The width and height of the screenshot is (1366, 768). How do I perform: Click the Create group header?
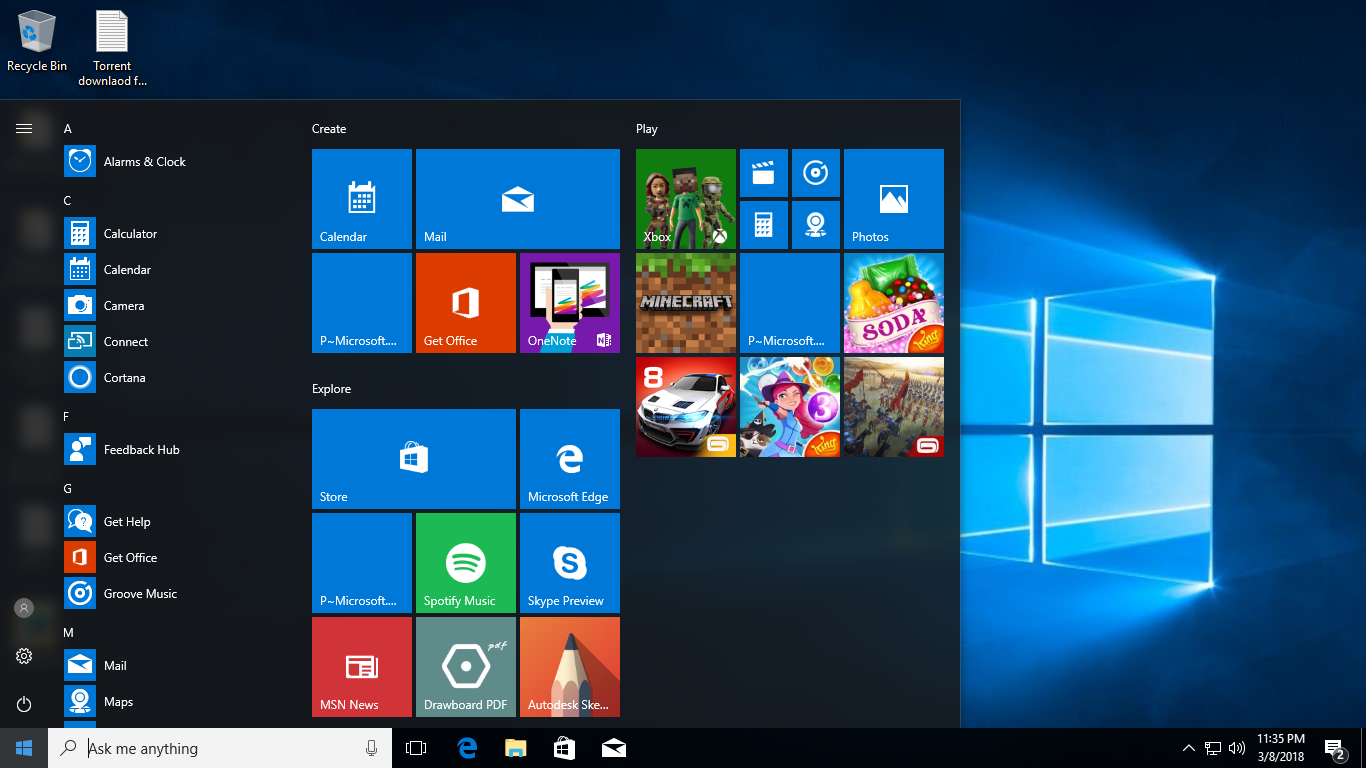[329, 129]
